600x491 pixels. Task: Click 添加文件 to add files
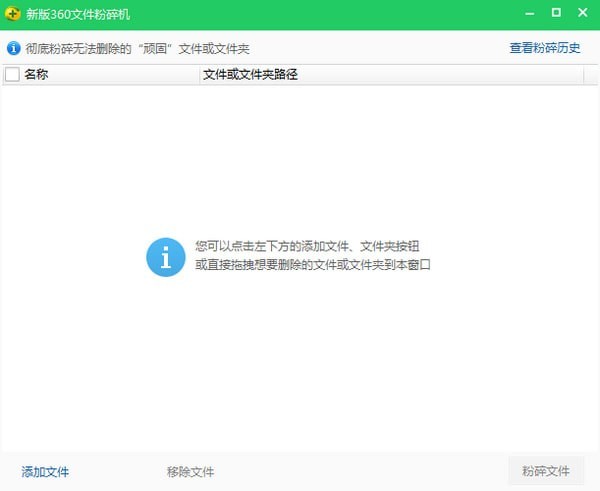(45, 472)
